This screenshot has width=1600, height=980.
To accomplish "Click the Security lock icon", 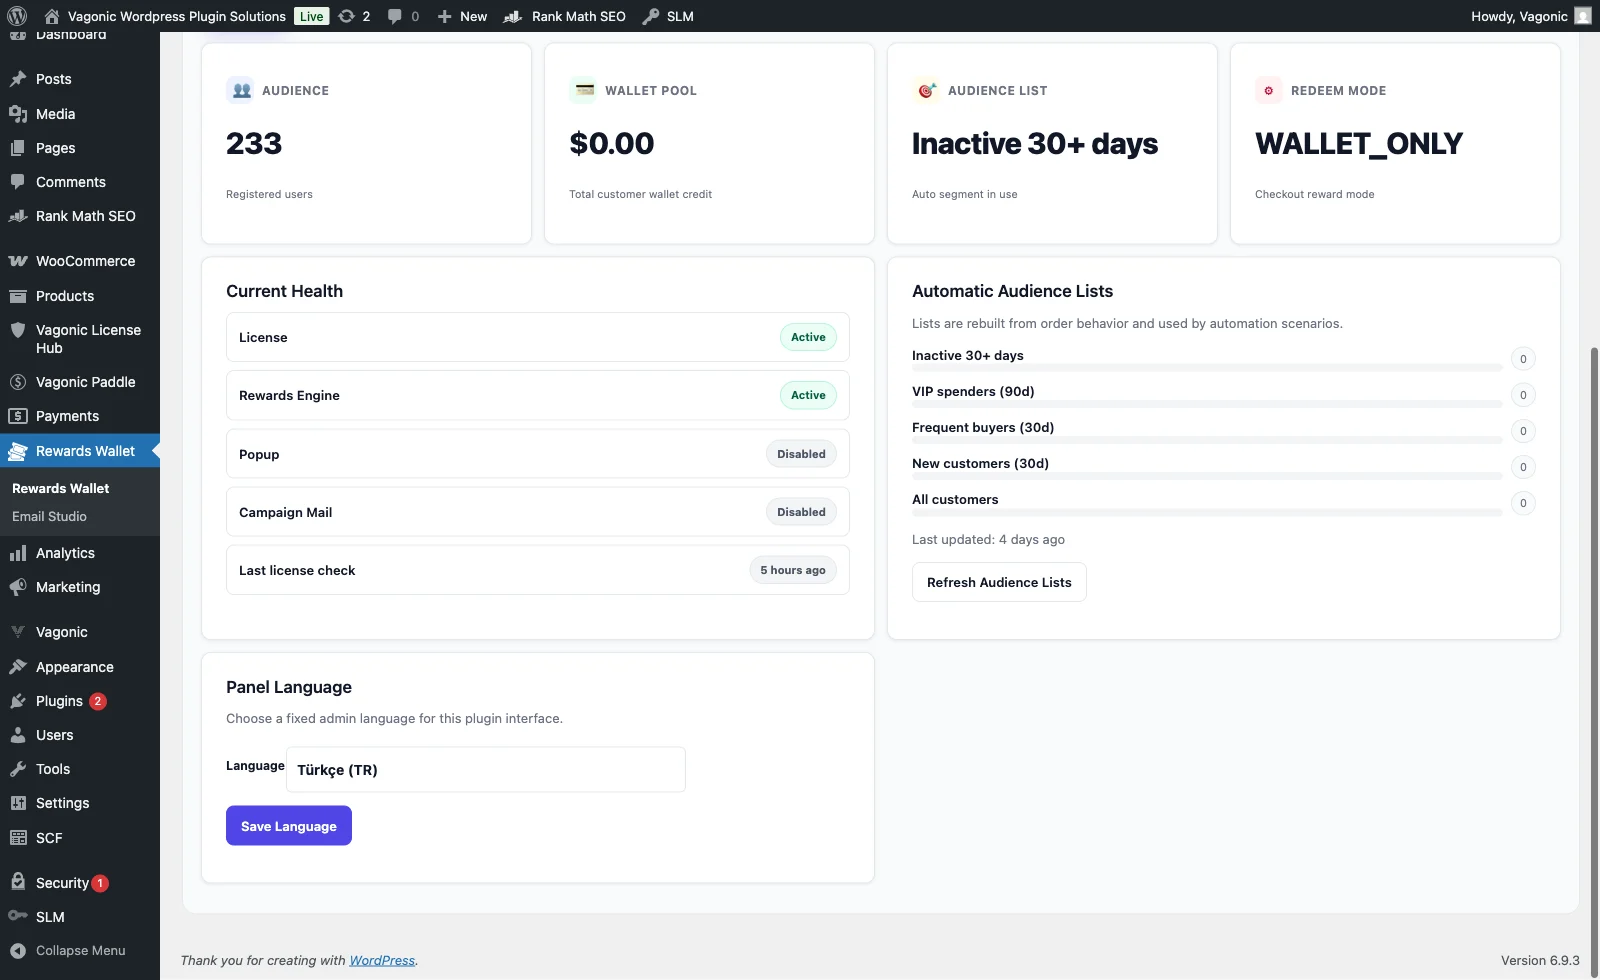I will click(18, 882).
